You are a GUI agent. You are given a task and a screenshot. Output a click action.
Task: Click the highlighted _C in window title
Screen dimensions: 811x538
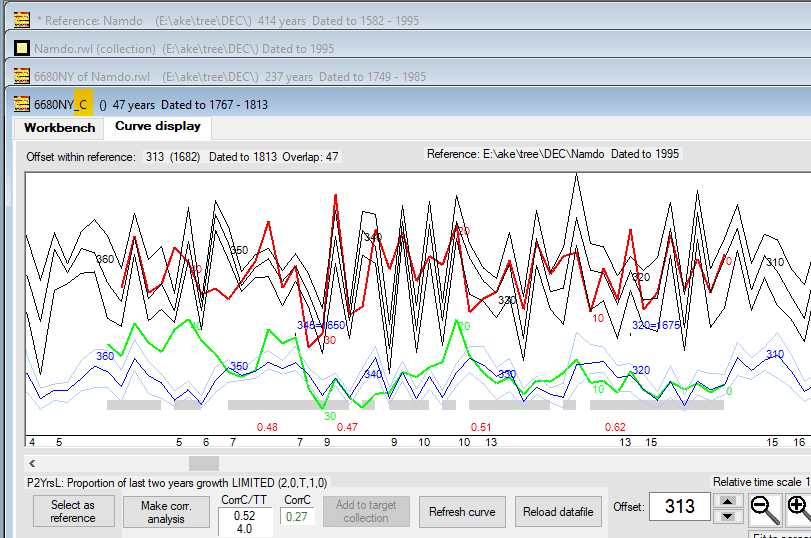click(83, 104)
